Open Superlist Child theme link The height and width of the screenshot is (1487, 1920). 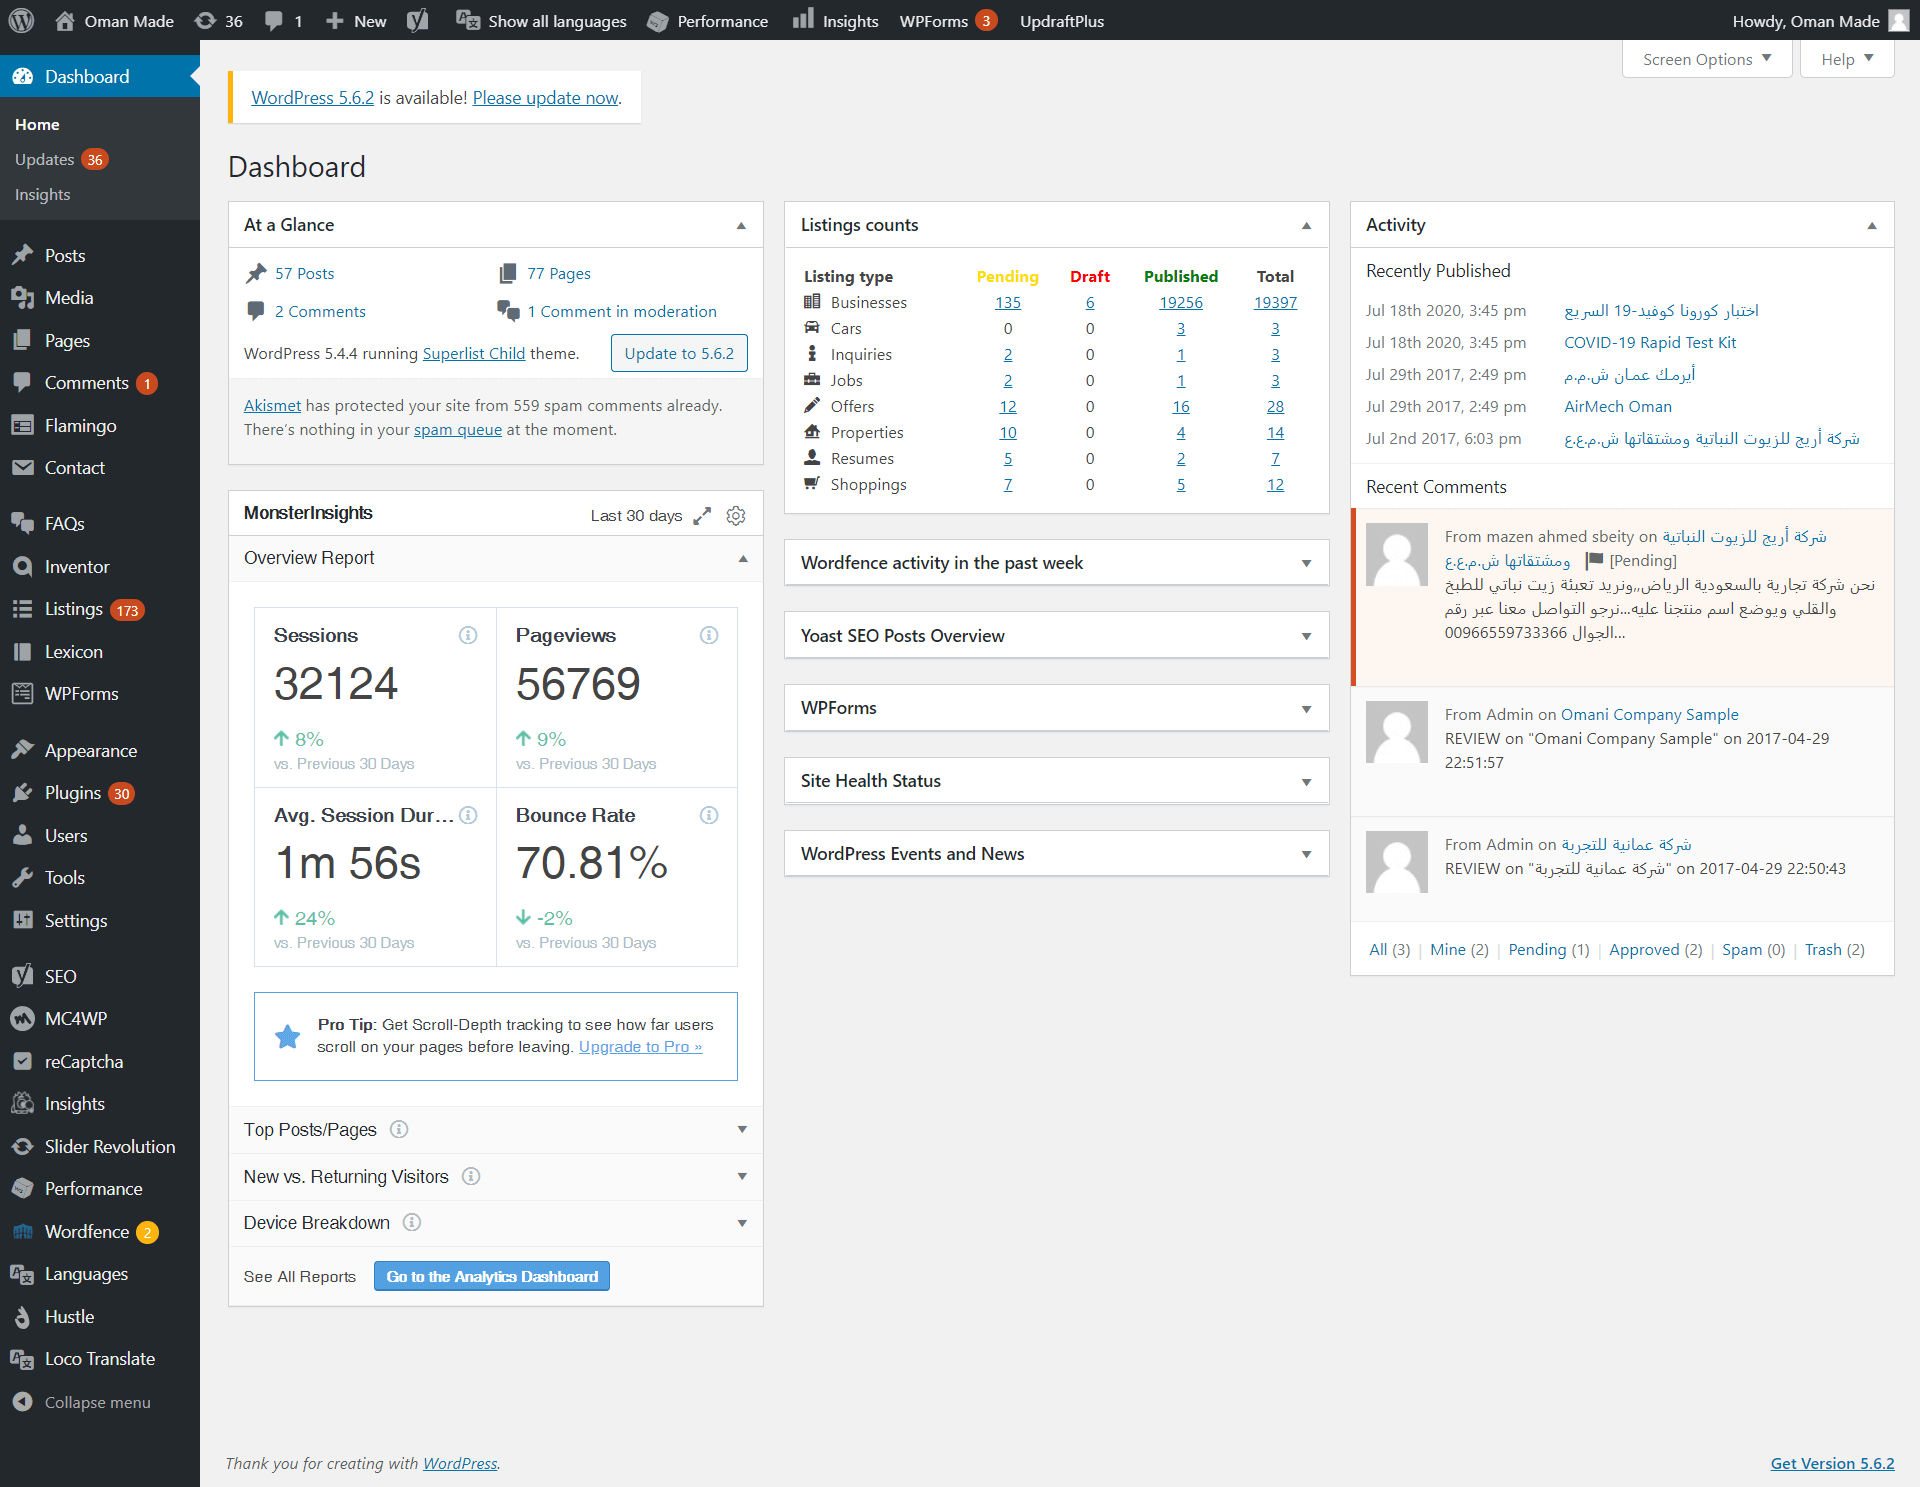pyautogui.click(x=473, y=354)
